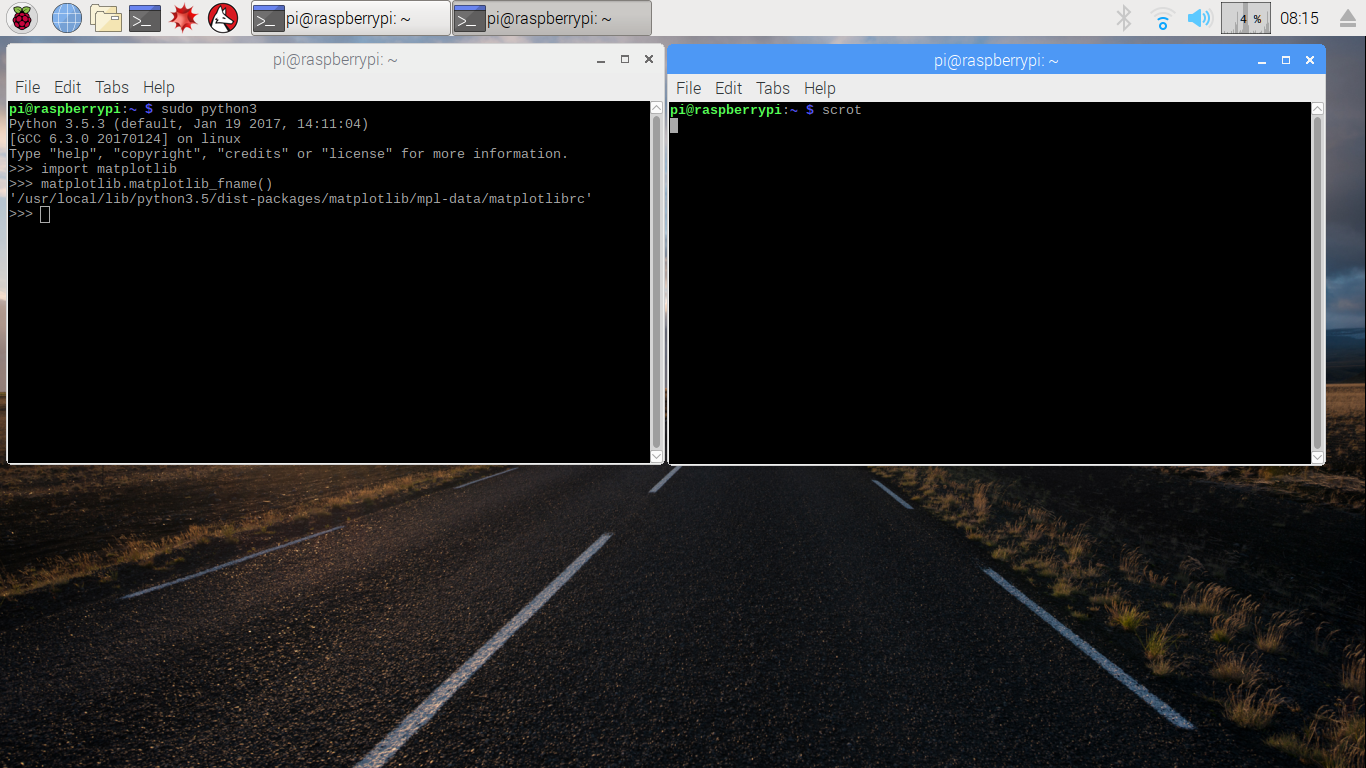Click the "sudo python3" command text
Image resolution: width=1366 pixels, height=768 pixels.
(x=209, y=109)
